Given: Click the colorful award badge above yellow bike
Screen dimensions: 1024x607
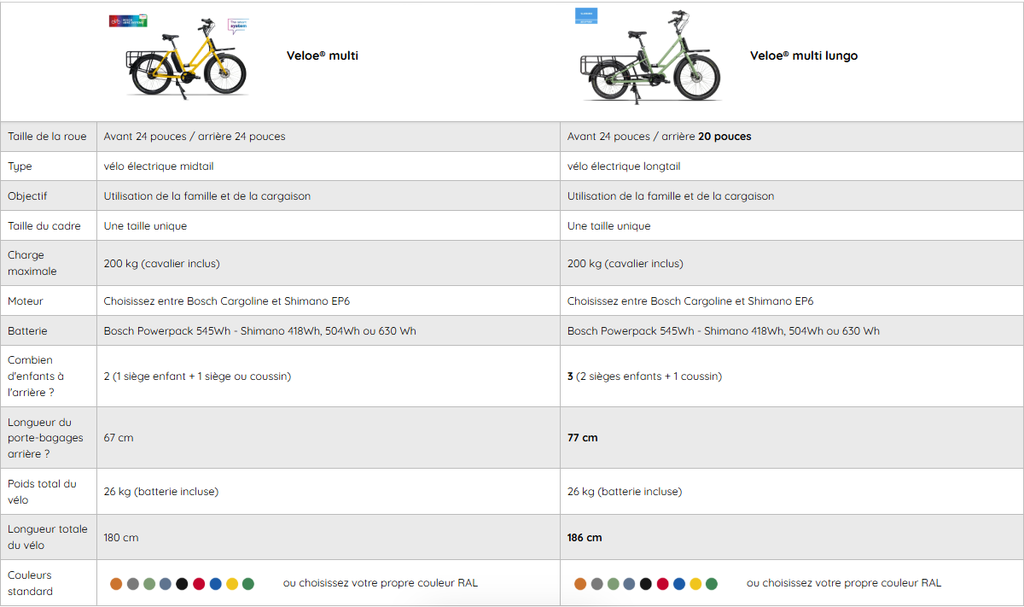Looking at the screenshot, I should [128, 20].
